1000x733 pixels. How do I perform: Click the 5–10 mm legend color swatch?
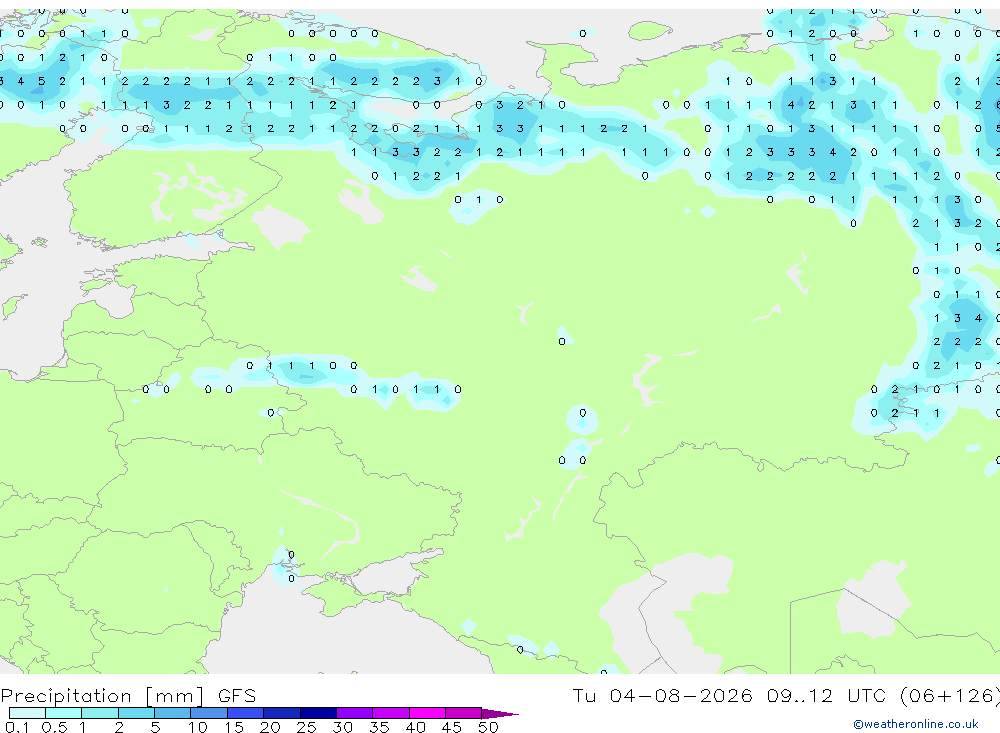point(172,713)
